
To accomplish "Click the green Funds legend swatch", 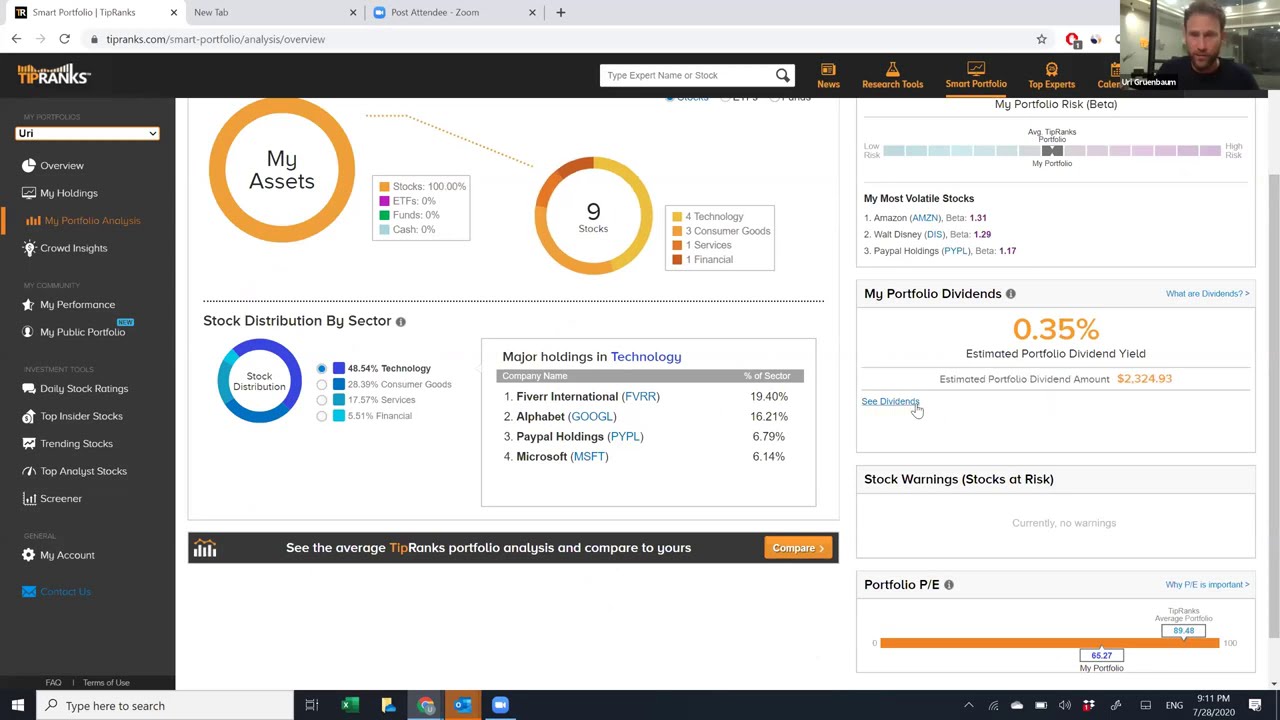I will tap(384, 215).
